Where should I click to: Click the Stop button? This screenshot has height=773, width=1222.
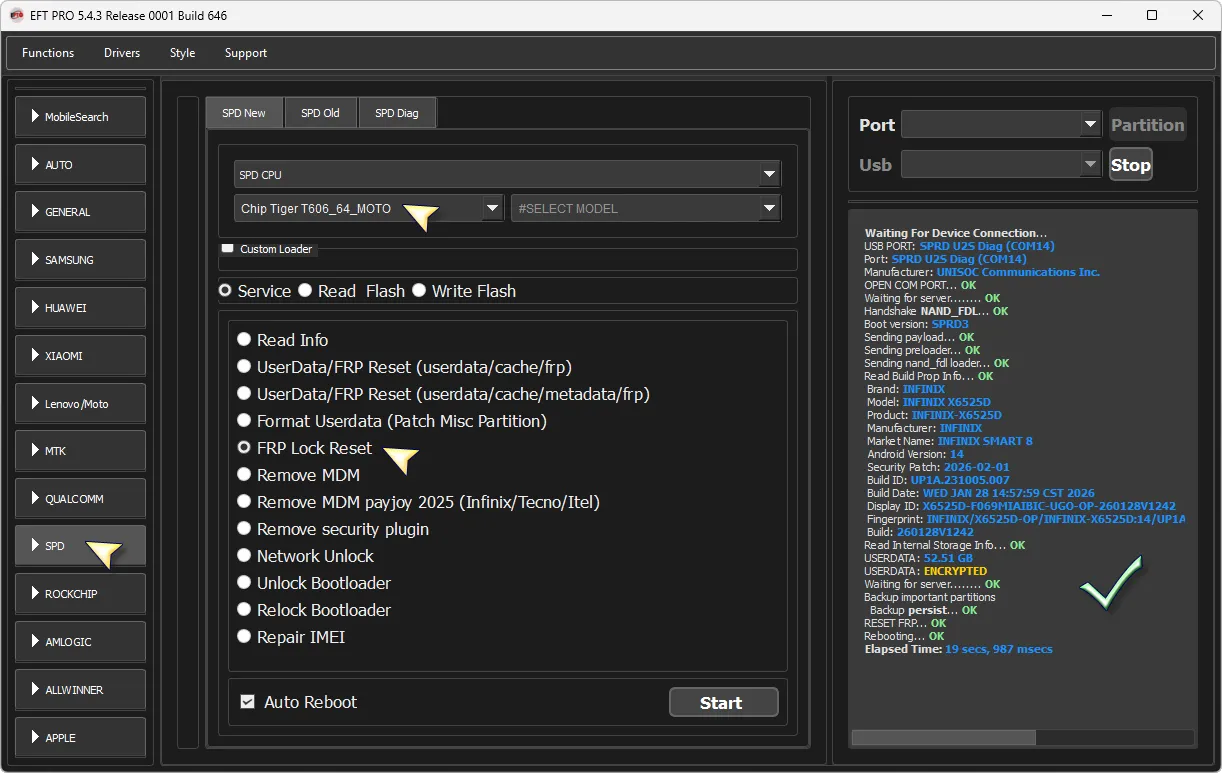tap(1130, 165)
